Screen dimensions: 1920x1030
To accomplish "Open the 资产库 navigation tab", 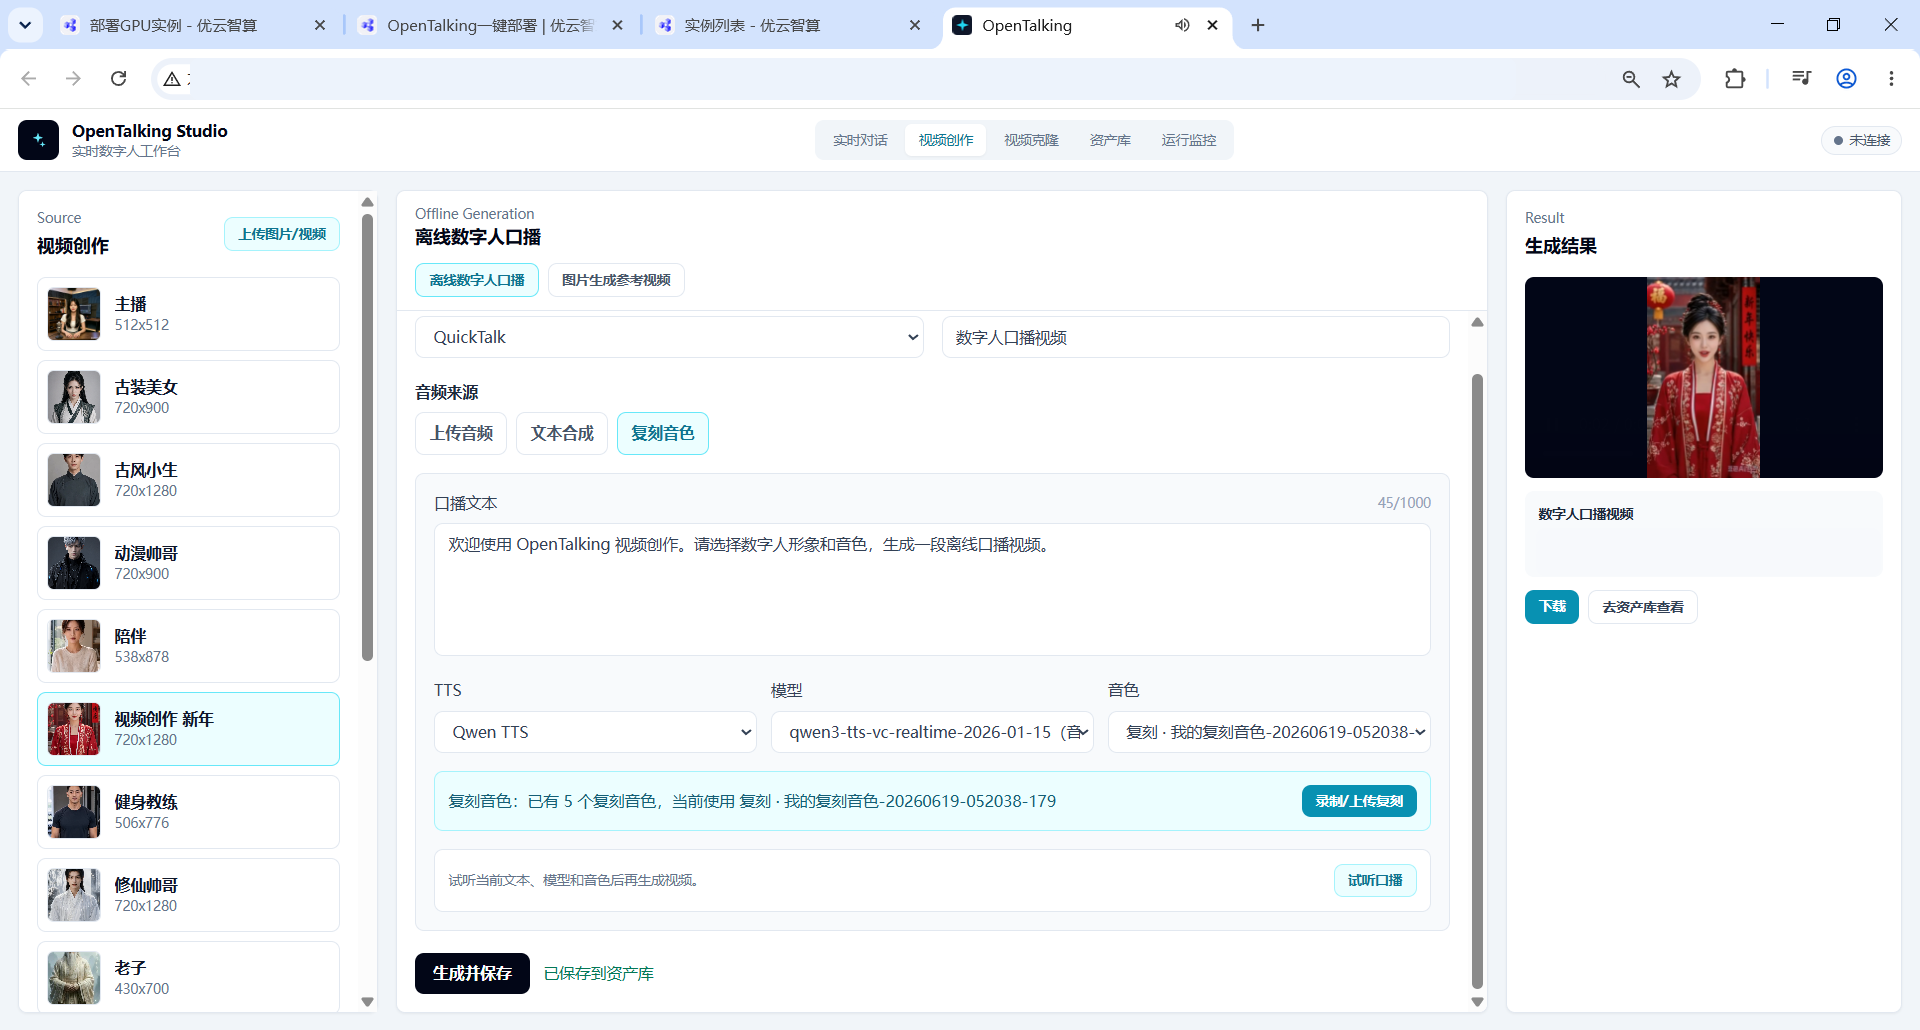I will (1110, 140).
